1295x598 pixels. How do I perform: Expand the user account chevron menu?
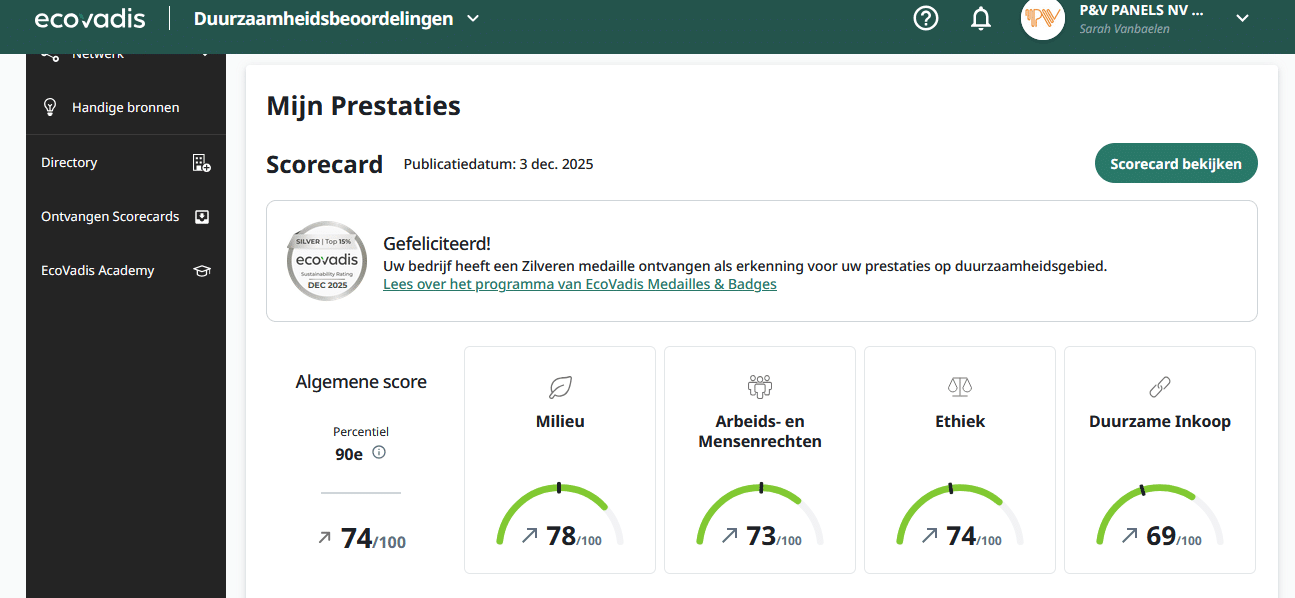[1243, 18]
